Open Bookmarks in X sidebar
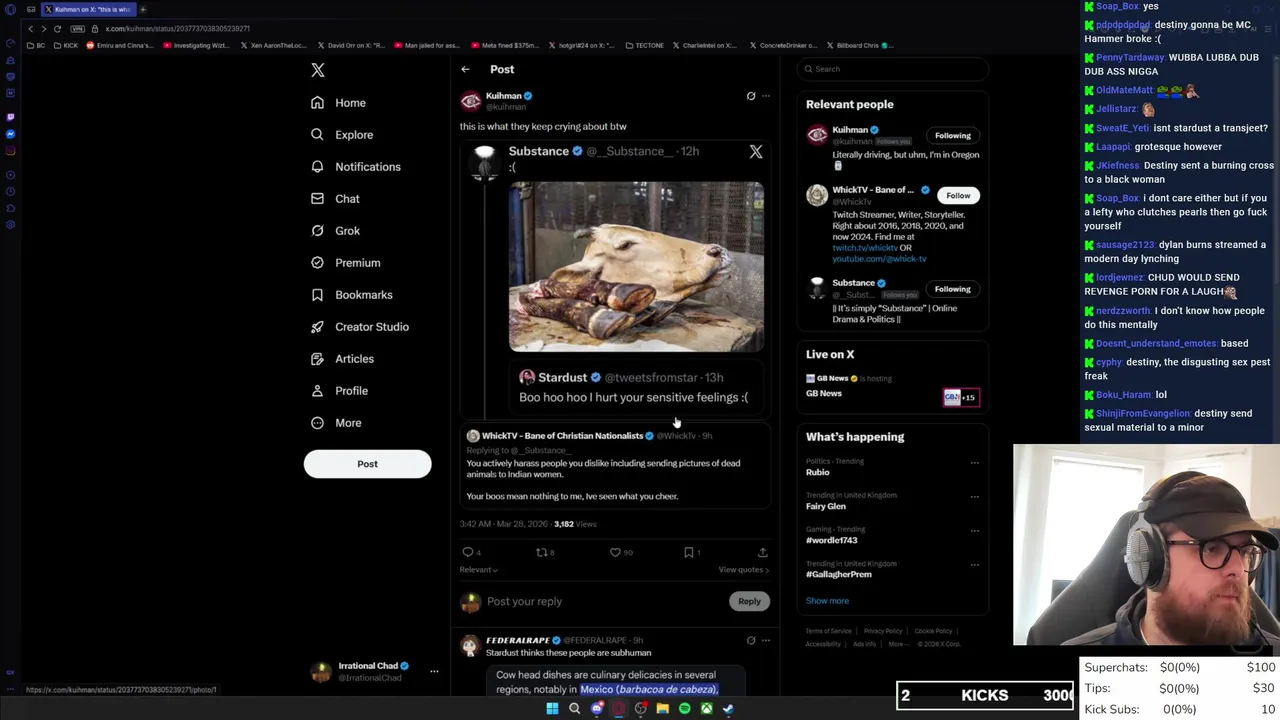 click(x=351, y=295)
